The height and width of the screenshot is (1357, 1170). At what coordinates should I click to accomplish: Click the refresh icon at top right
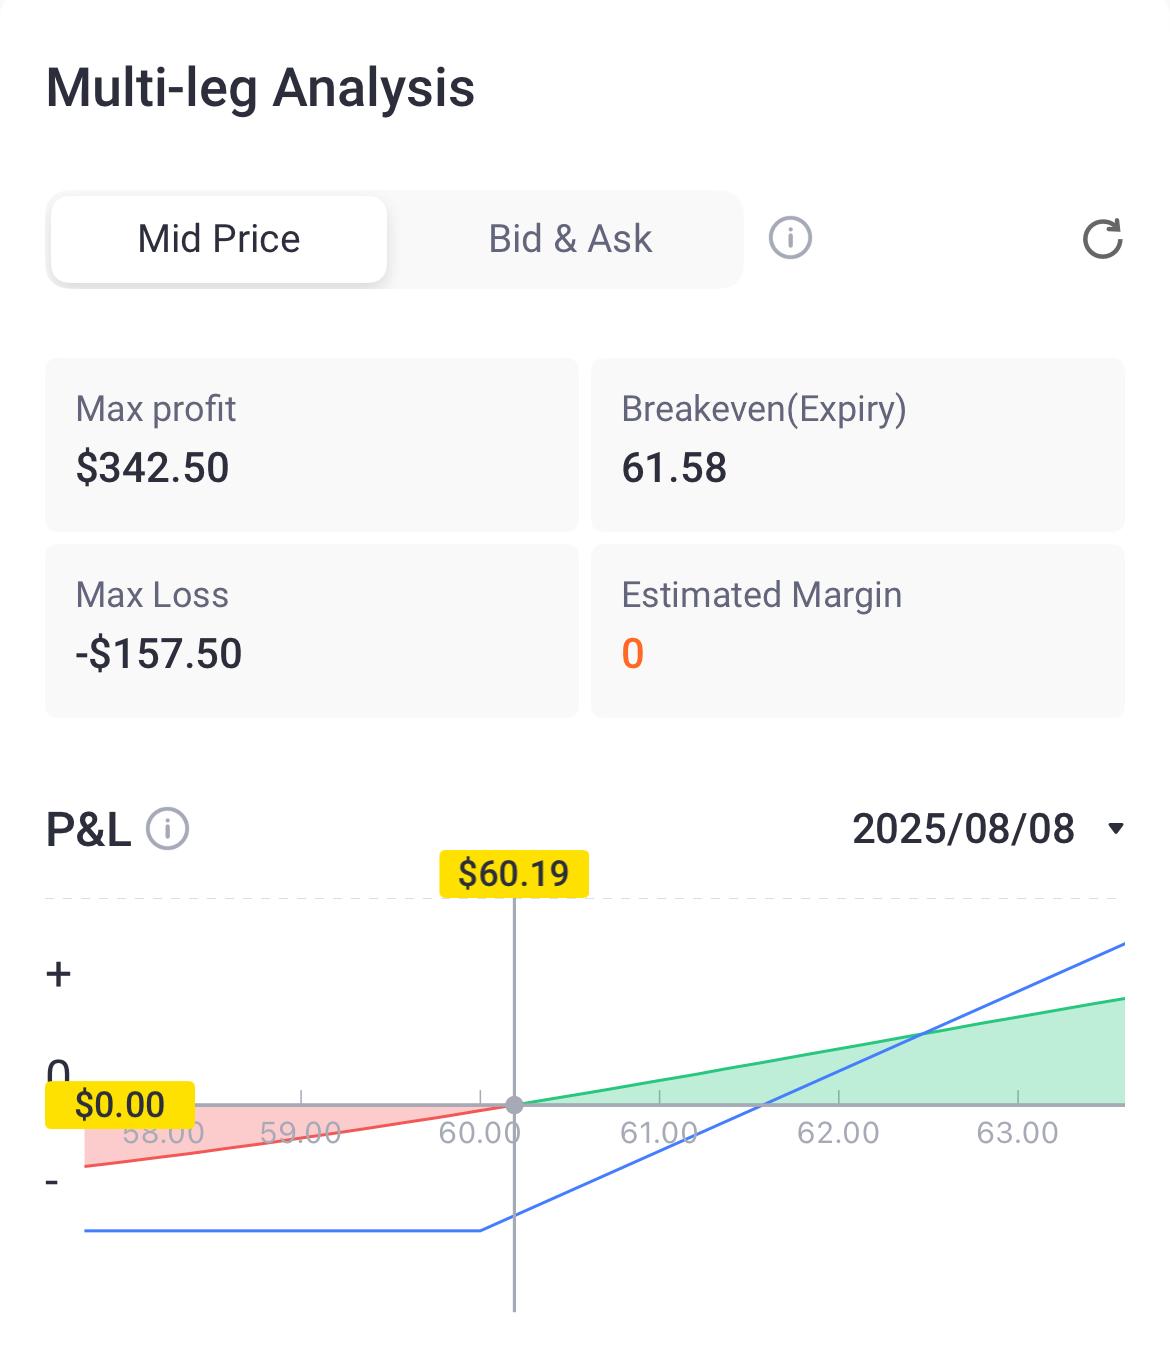(x=1102, y=239)
